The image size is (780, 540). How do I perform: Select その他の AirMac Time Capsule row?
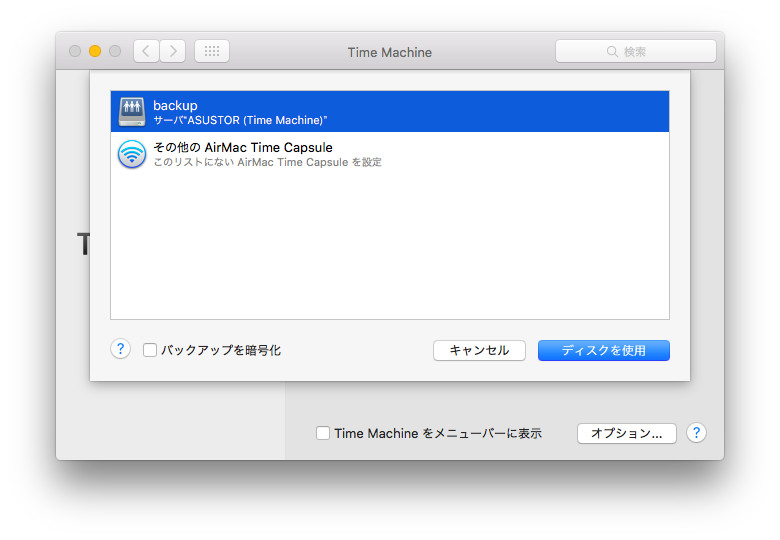pos(390,154)
